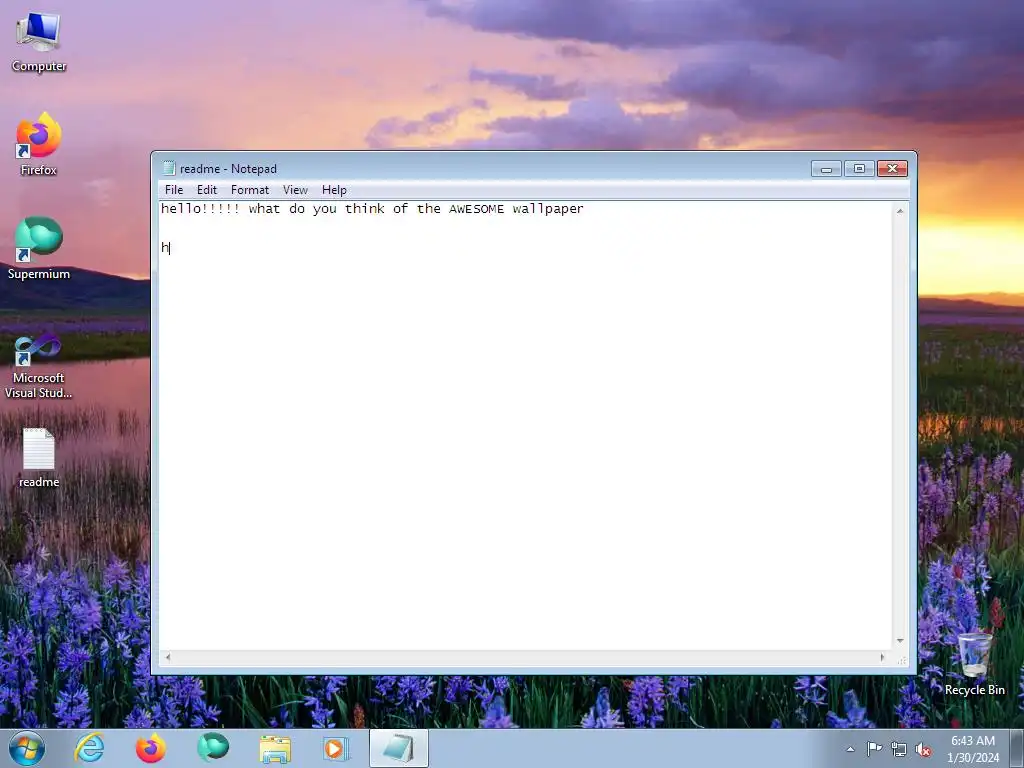Select the Firefox desktop shortcut

[39, 144]
